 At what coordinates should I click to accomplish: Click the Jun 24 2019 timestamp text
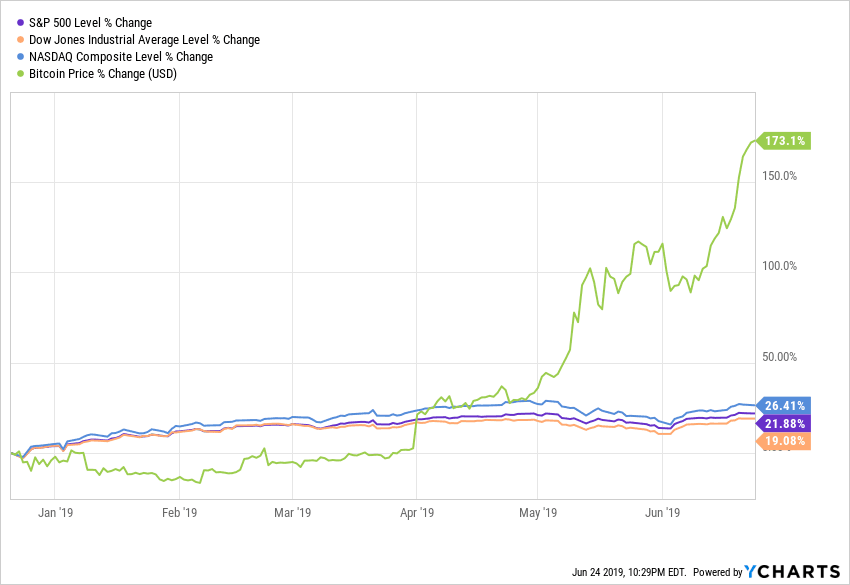(629, 573)
